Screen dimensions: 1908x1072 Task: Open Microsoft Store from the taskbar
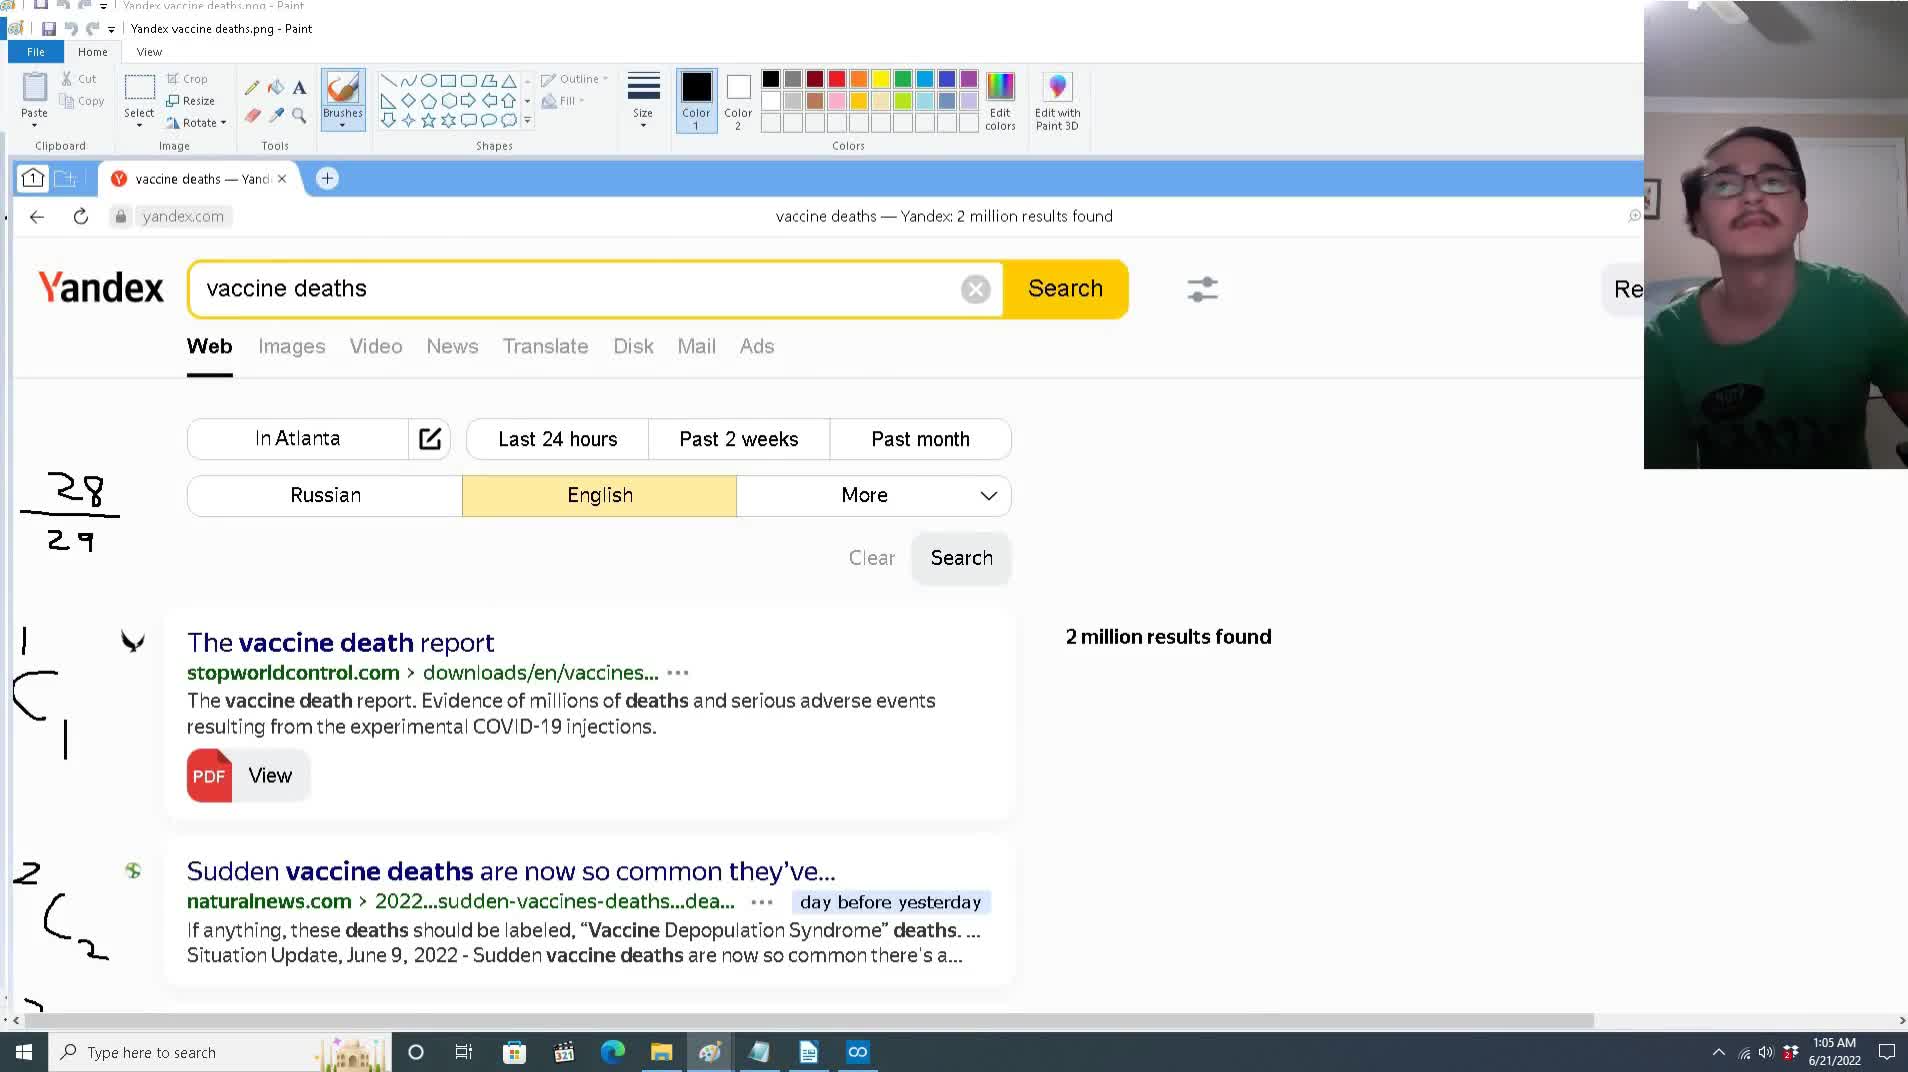514,1052
